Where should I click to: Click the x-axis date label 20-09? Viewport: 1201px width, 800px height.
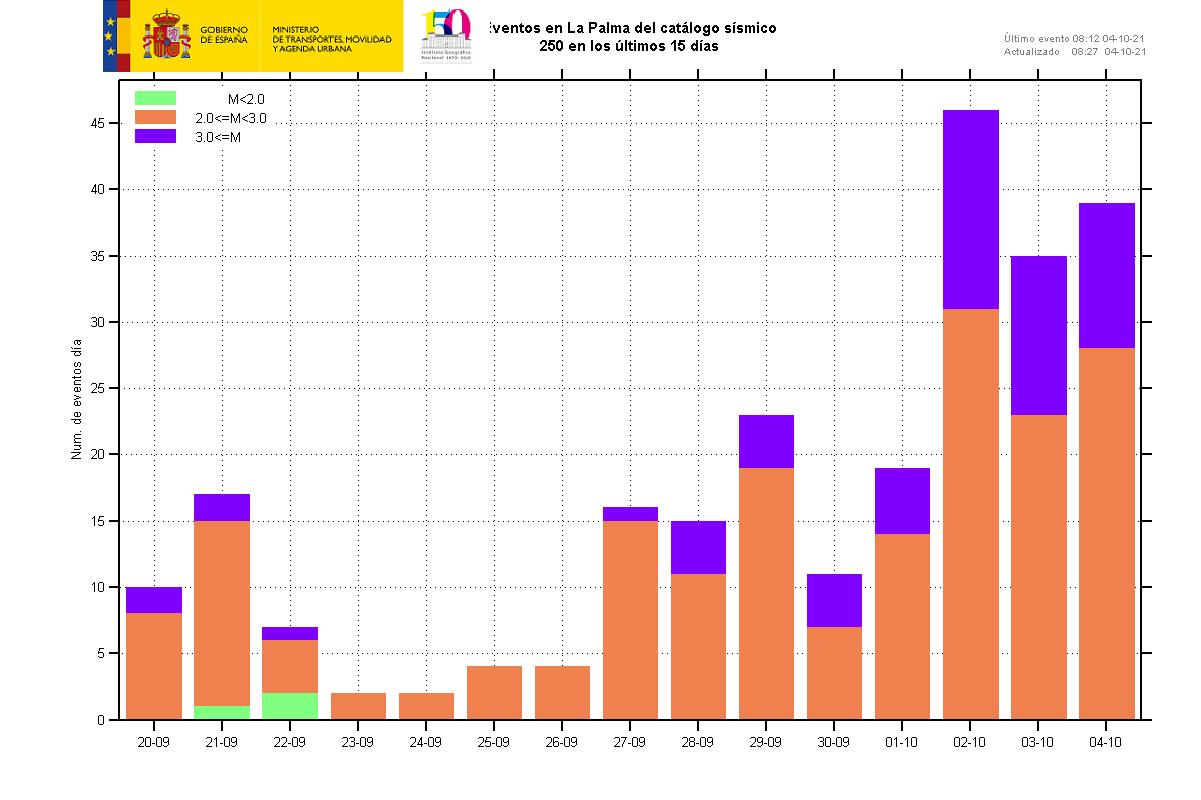tap(153, 743)
